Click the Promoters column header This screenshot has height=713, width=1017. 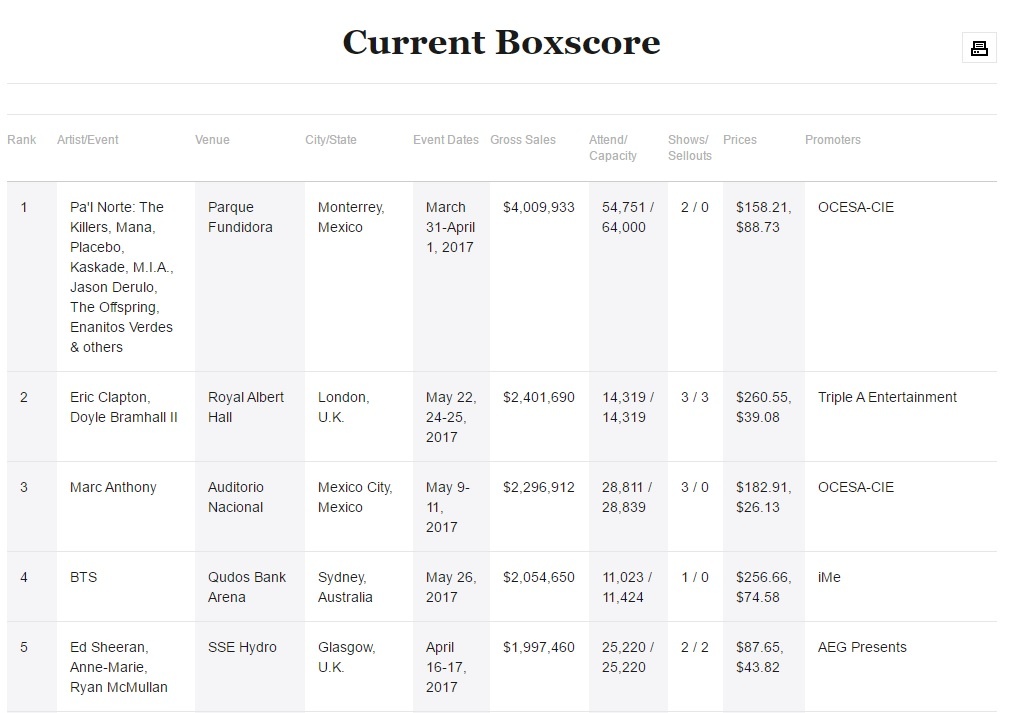833,140
